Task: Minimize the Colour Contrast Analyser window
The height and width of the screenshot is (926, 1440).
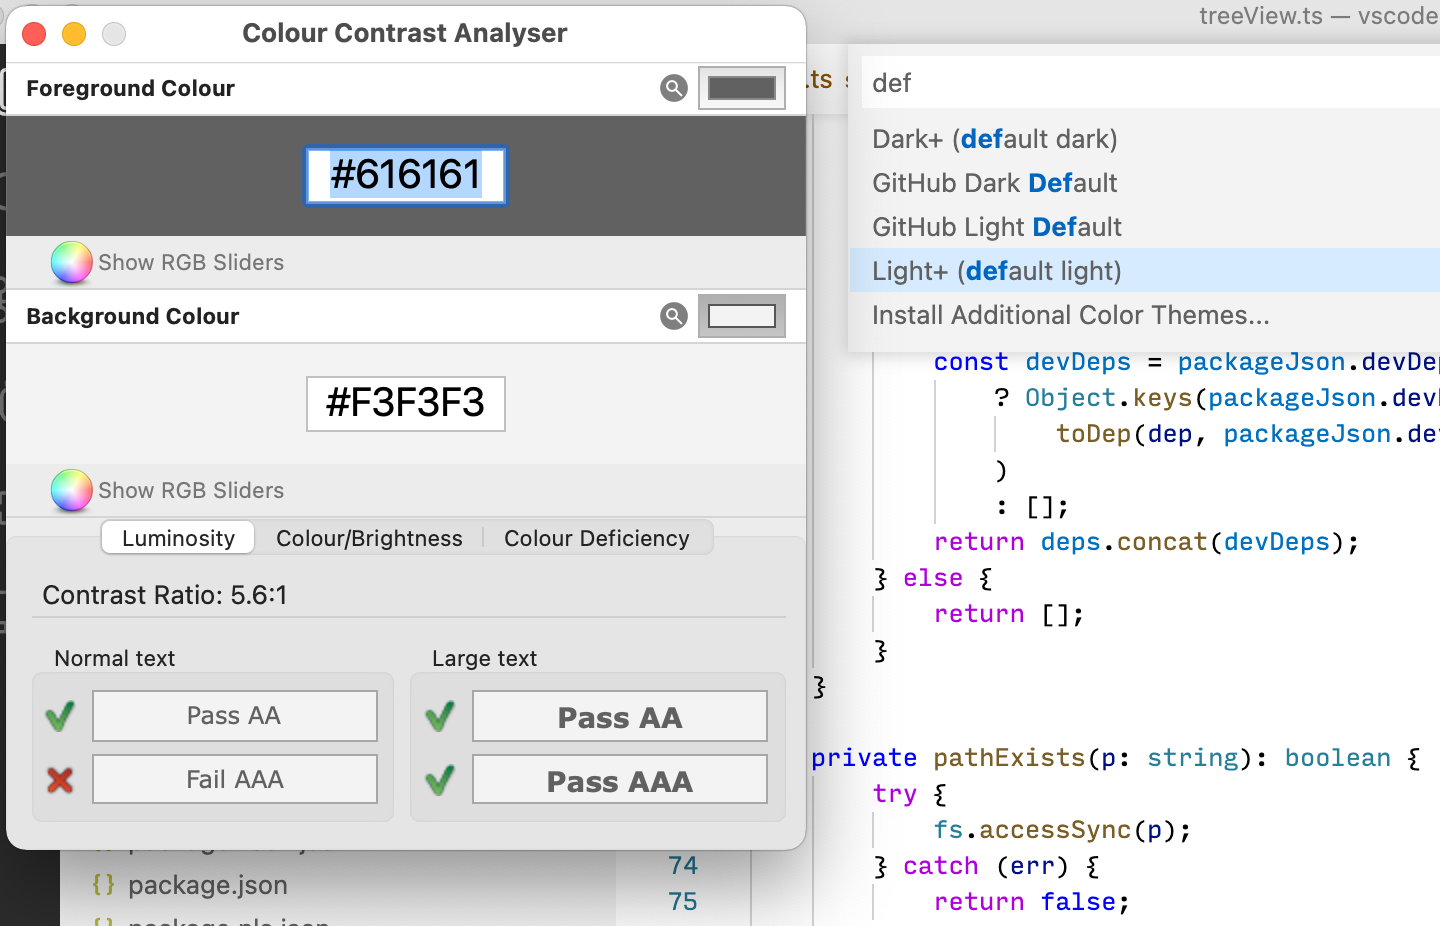Action: click(x=74, y=34)
